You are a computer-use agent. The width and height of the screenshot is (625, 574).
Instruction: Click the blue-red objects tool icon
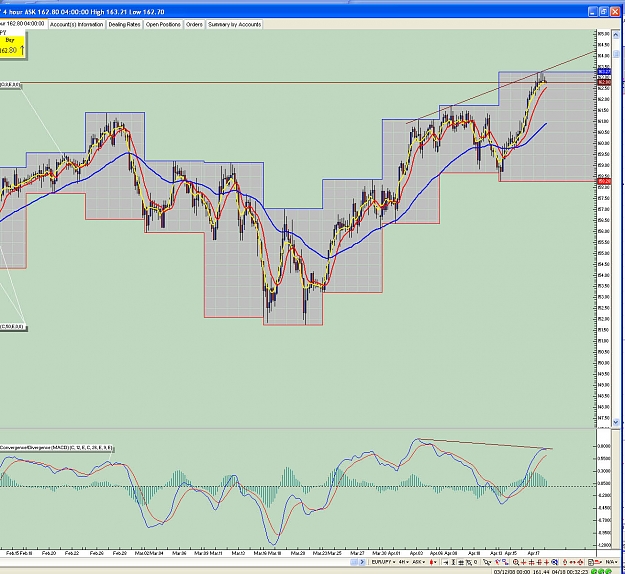pyautogui.click(x=505, y=562)
